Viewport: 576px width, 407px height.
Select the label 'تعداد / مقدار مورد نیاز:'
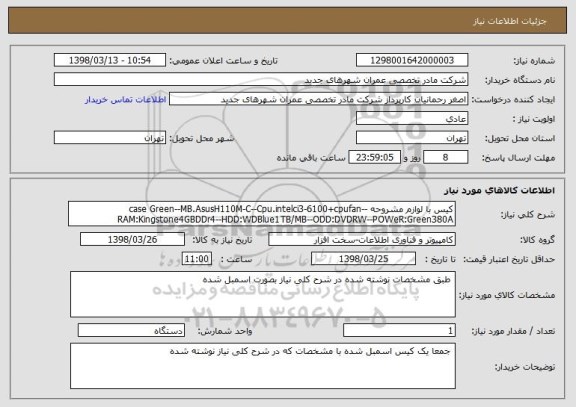513,331
